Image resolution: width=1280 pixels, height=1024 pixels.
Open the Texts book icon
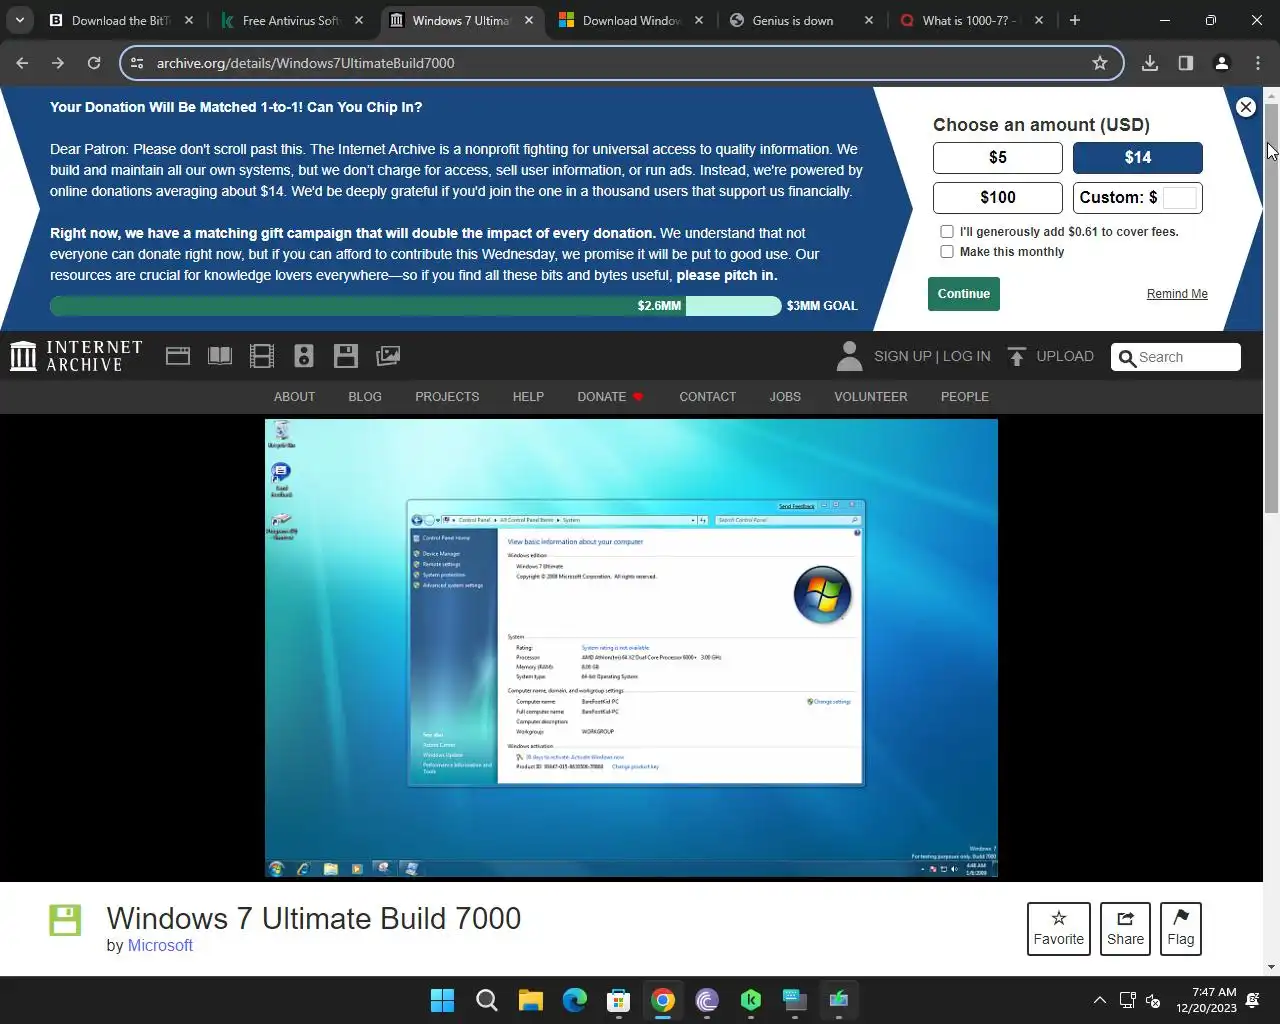tap(220, 356)
